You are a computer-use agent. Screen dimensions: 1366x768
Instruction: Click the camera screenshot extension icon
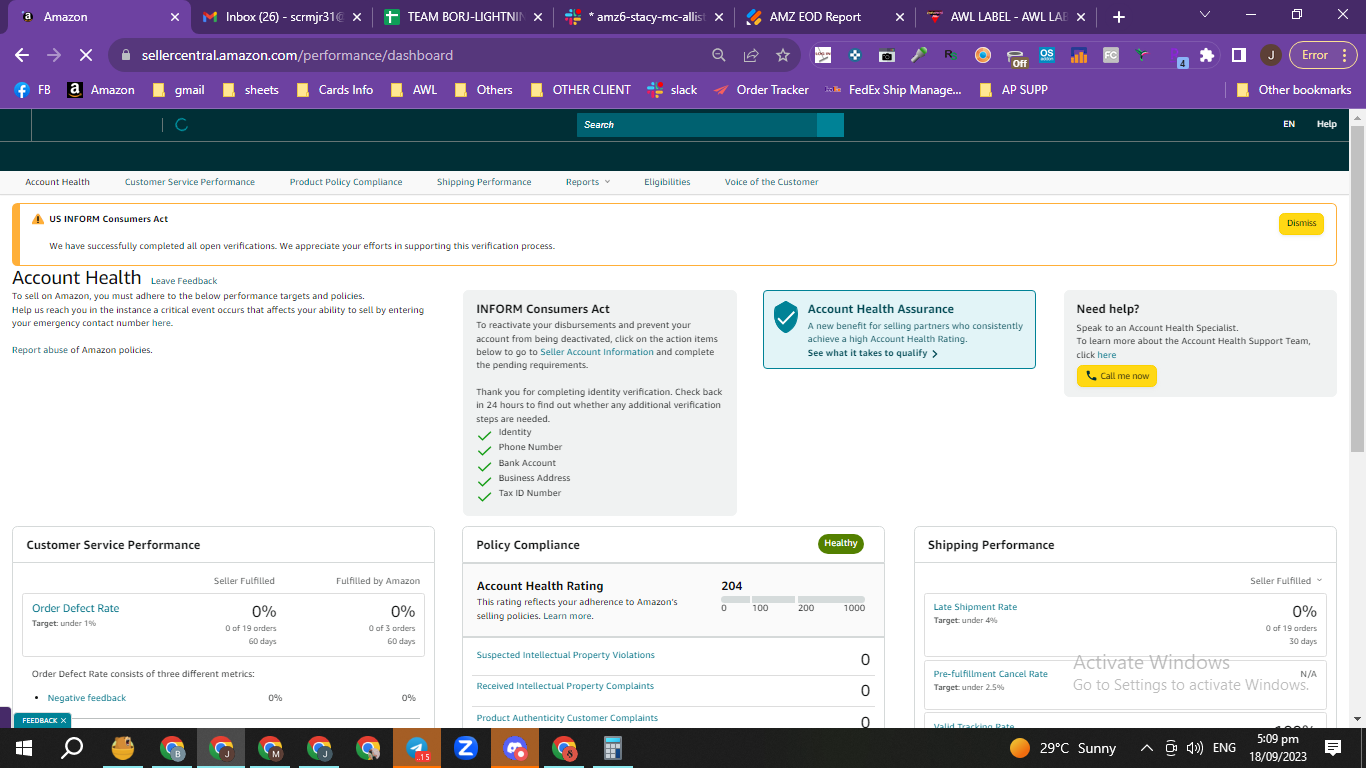point(887,55)
